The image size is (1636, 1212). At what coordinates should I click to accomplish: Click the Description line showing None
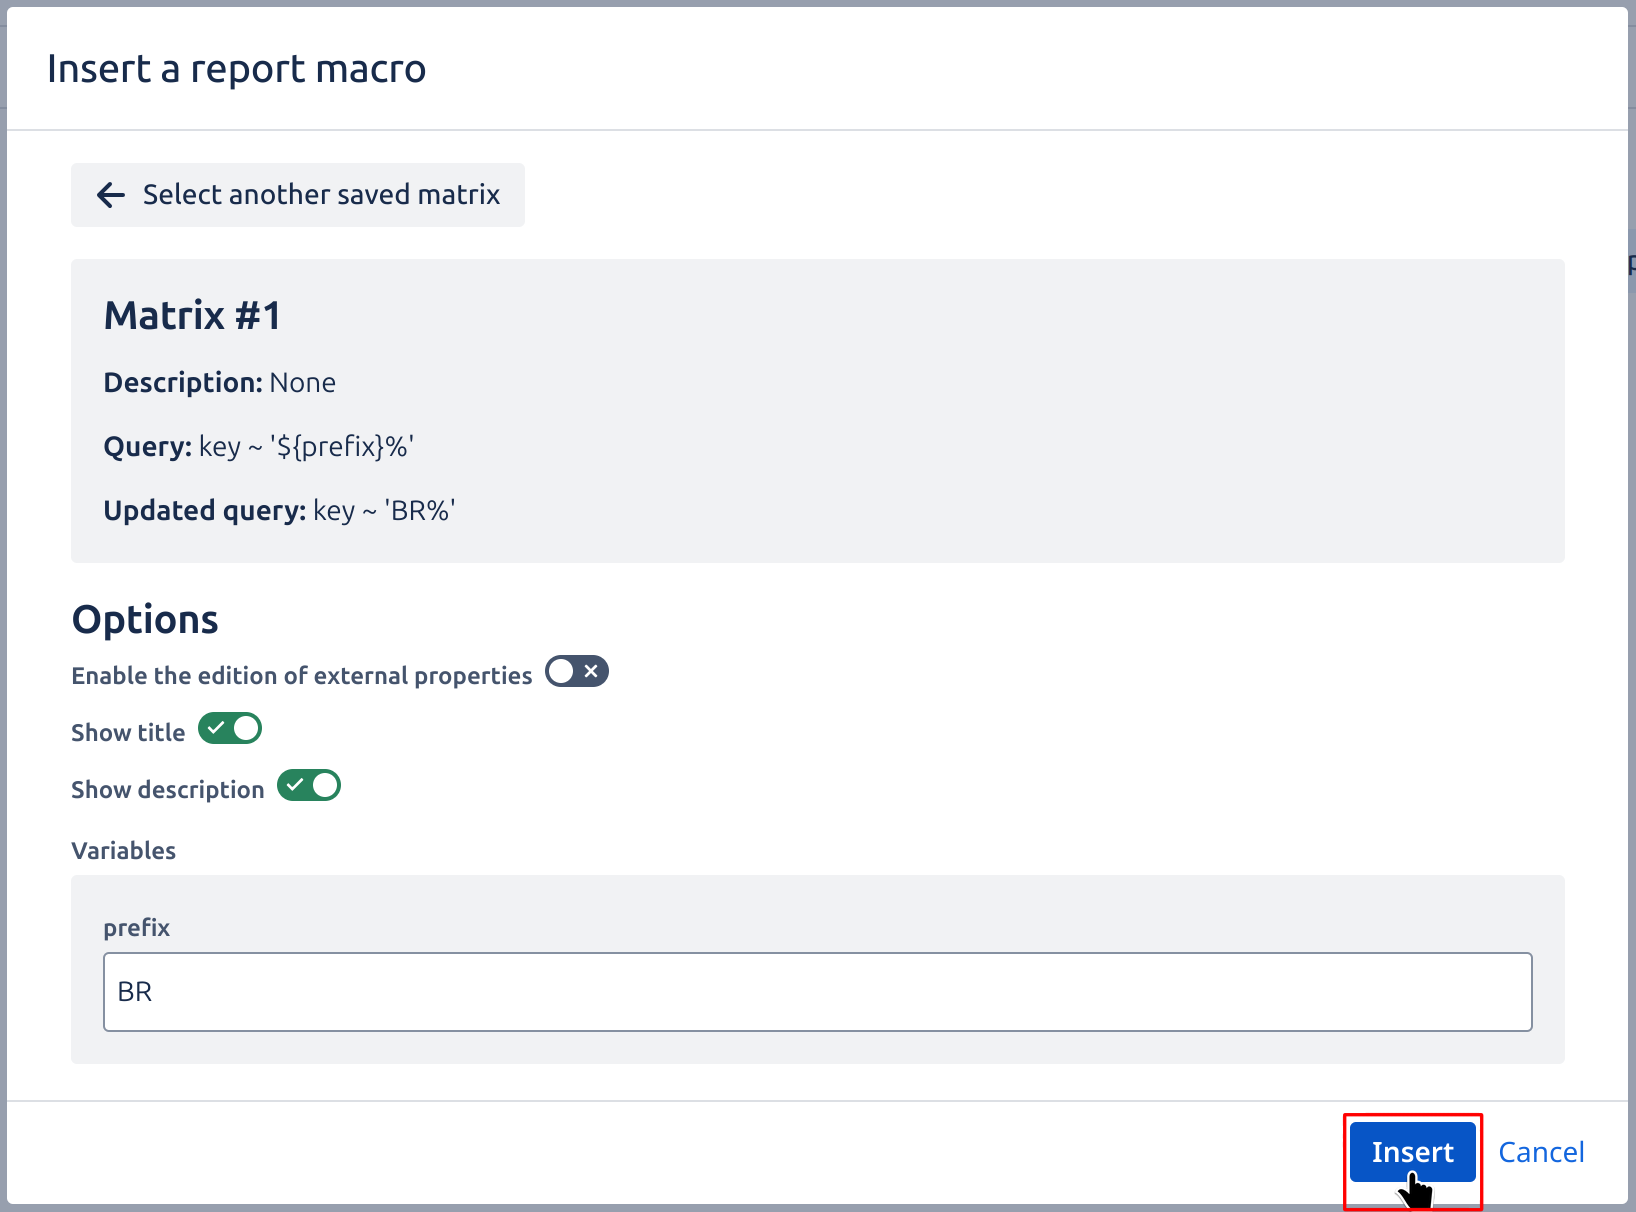219,382
